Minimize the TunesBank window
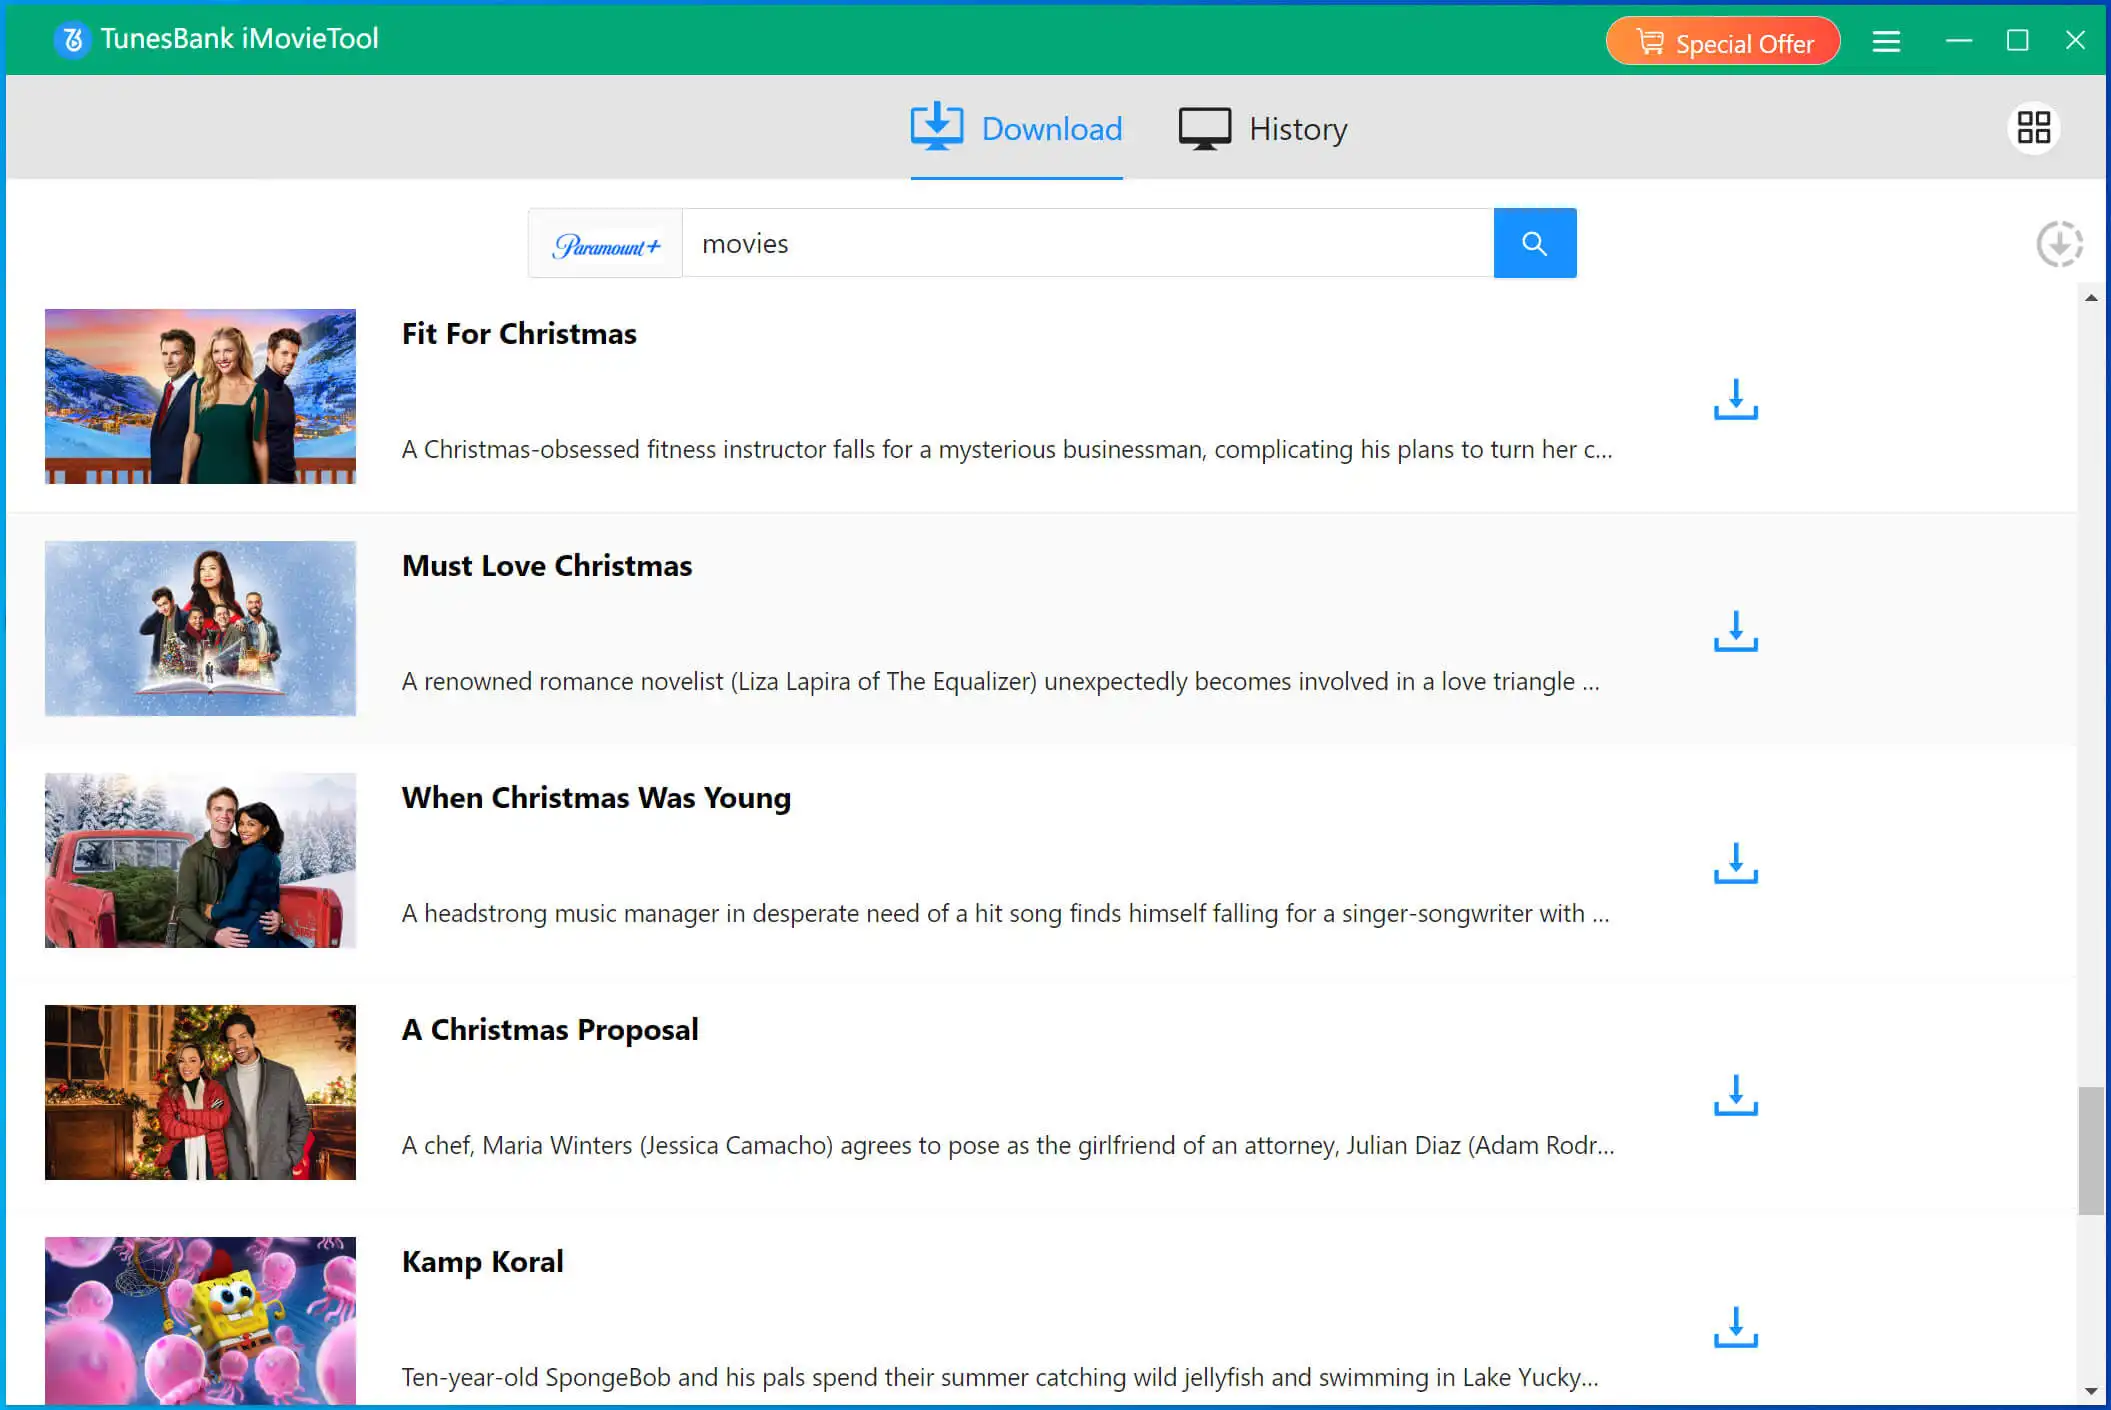 [1959, 40]
